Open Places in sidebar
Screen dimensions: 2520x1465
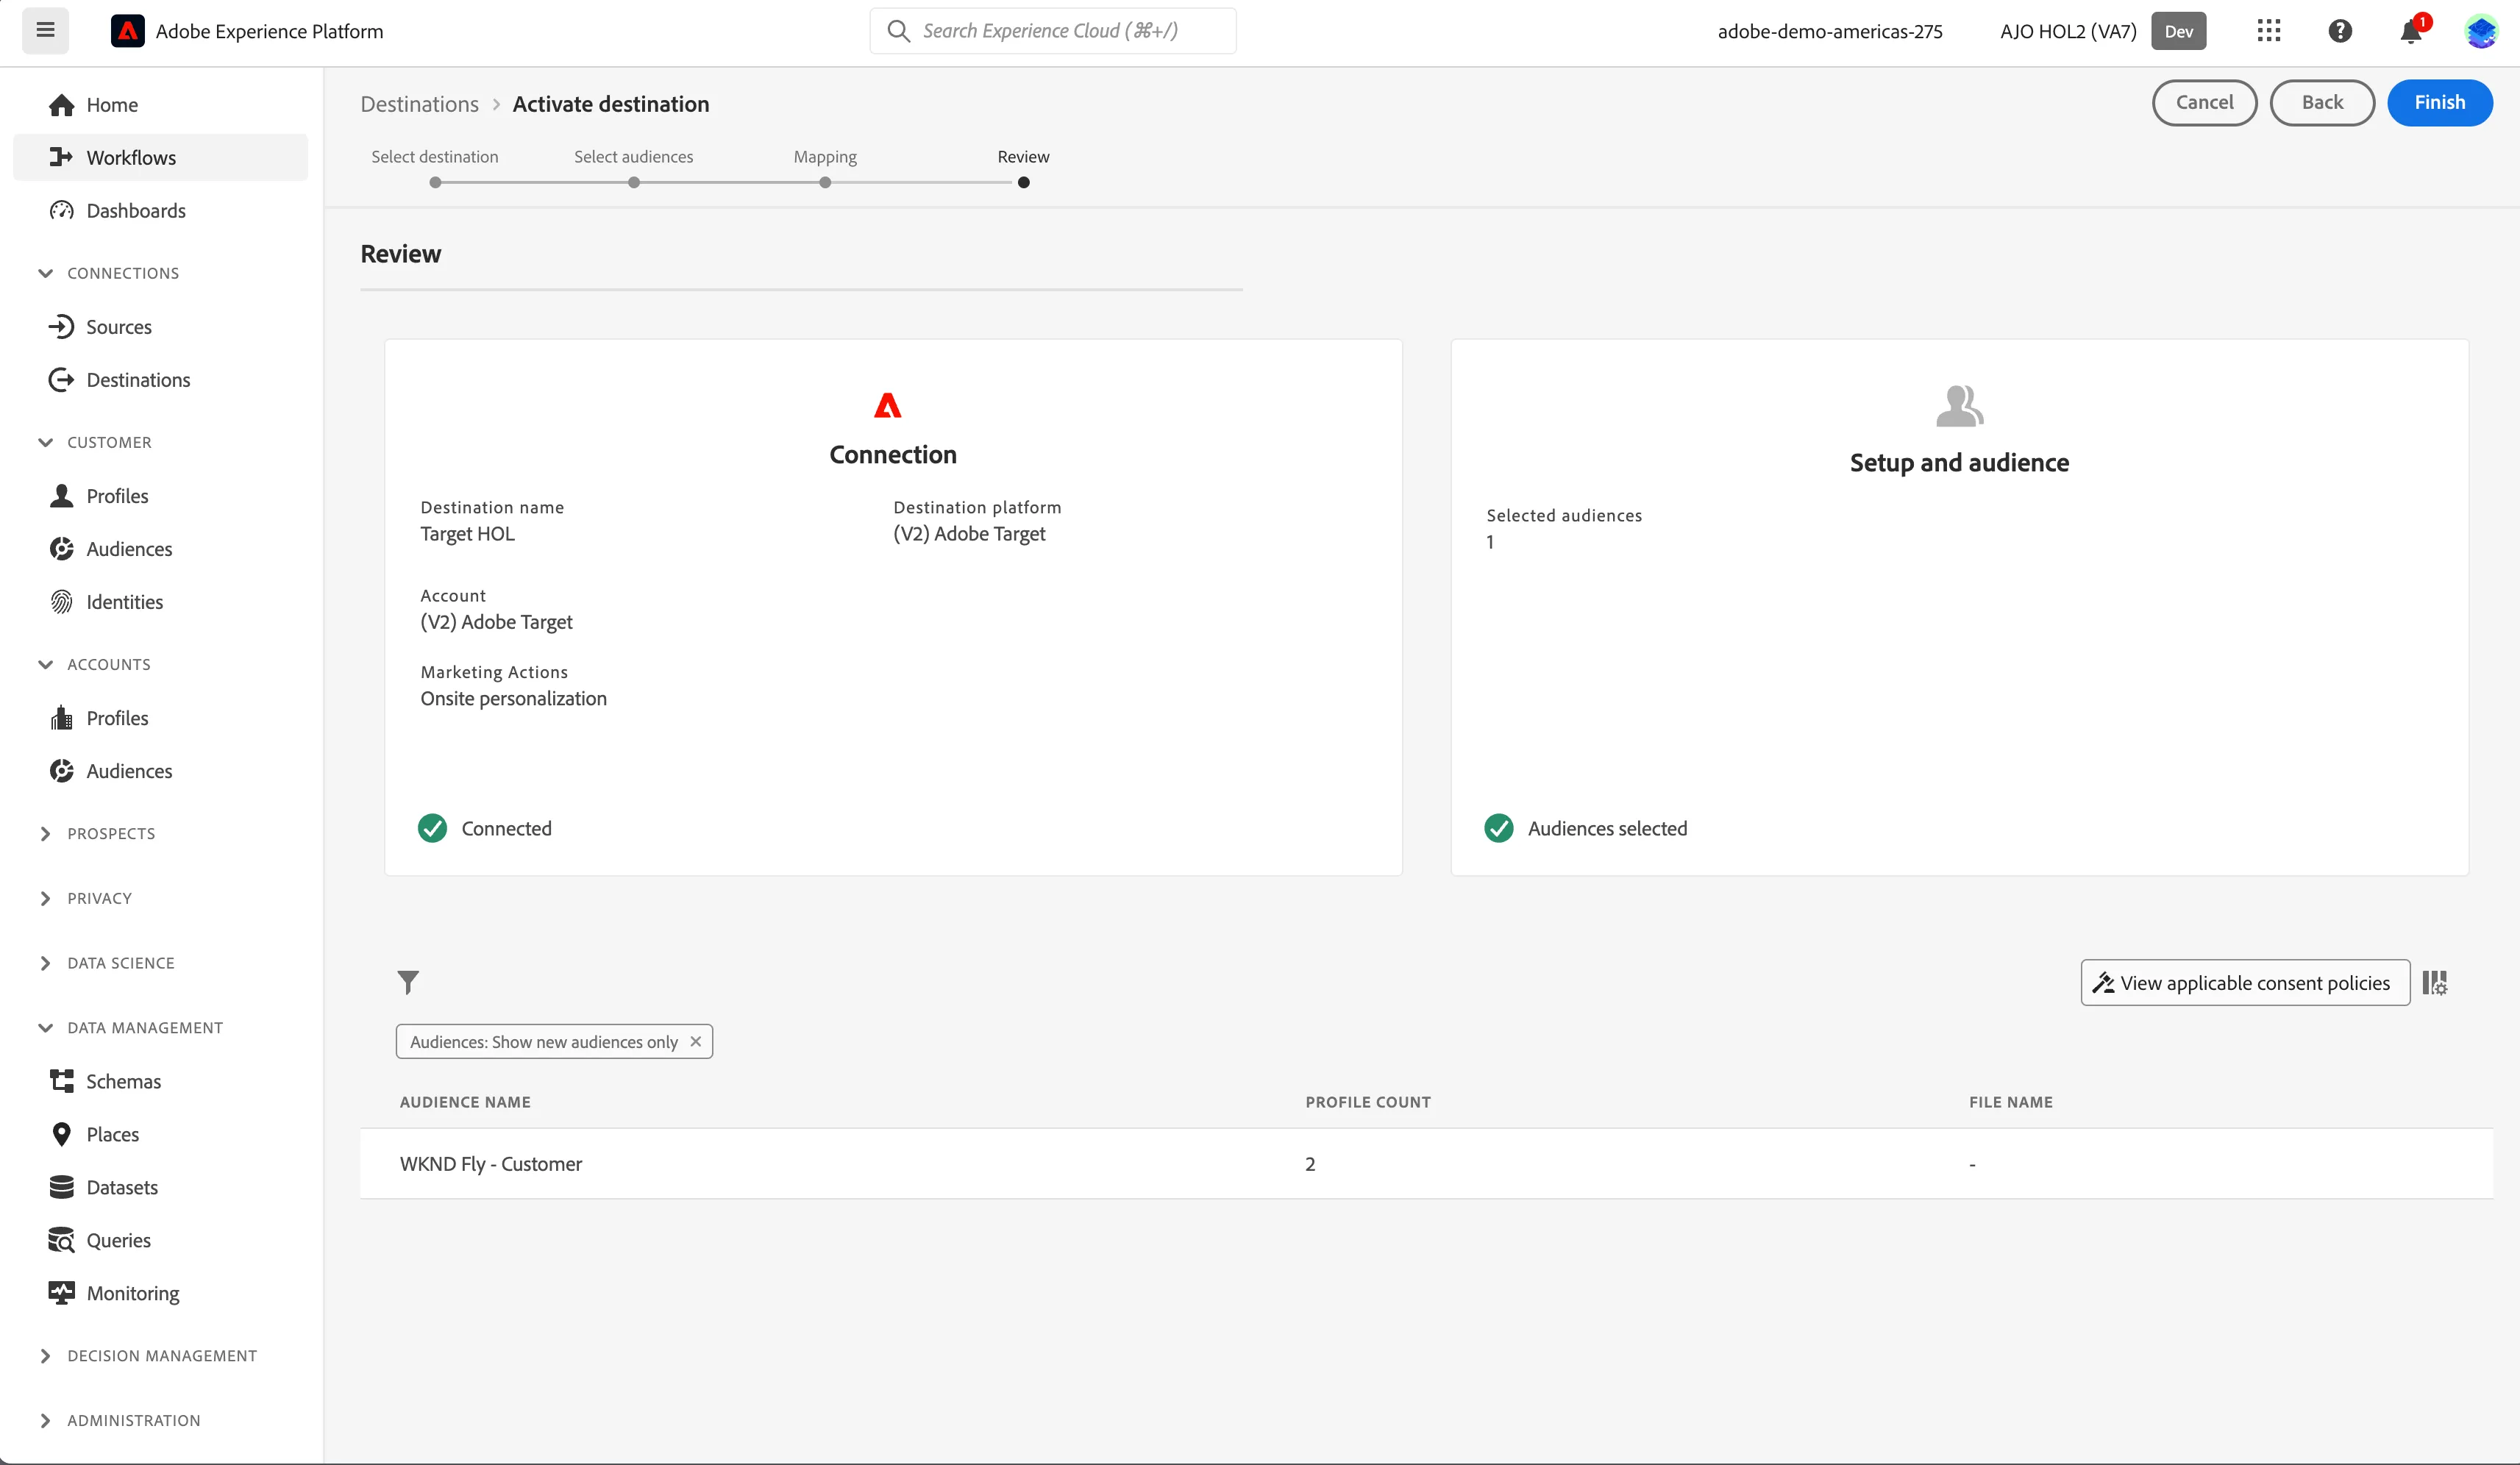[161, 1134]
